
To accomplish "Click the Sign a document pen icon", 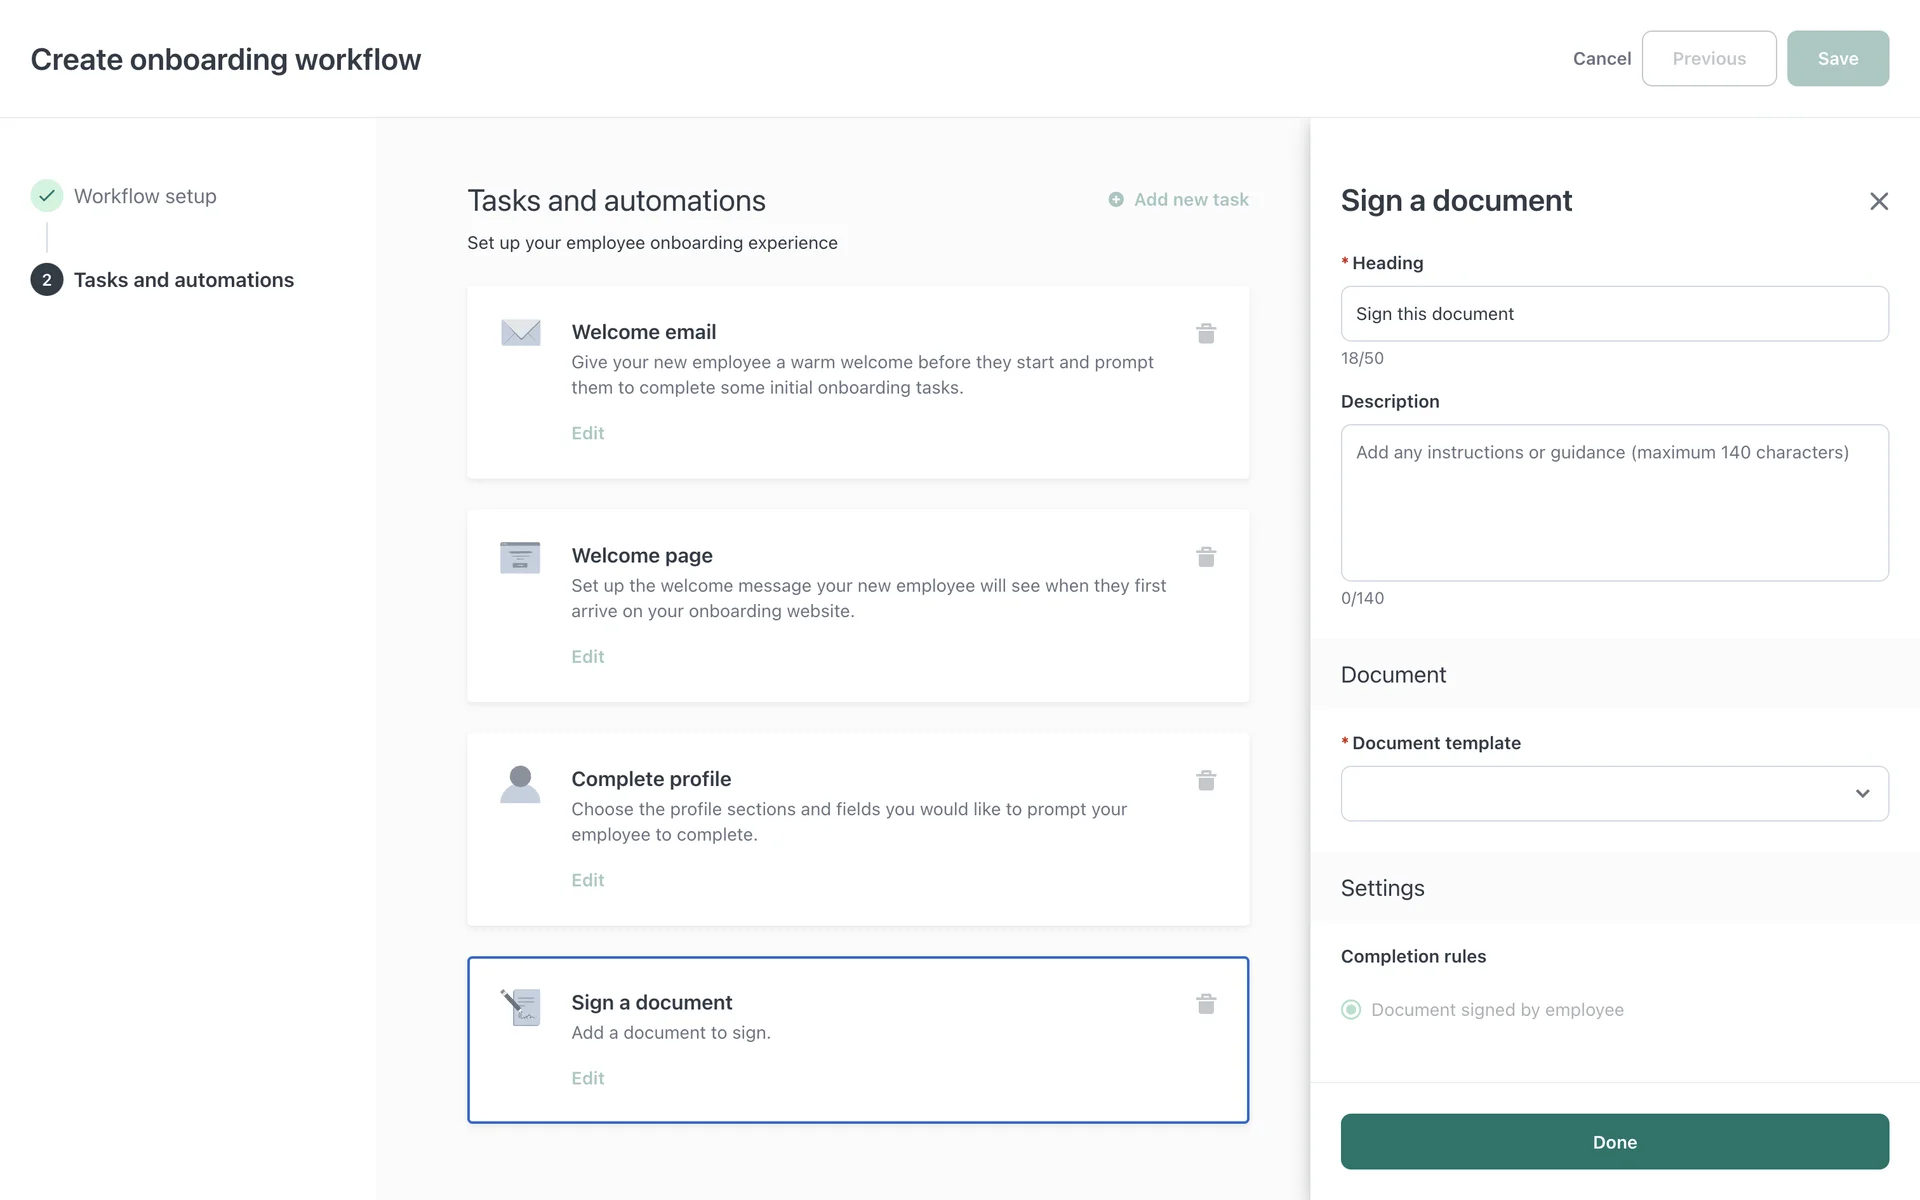I will 520,1006.
